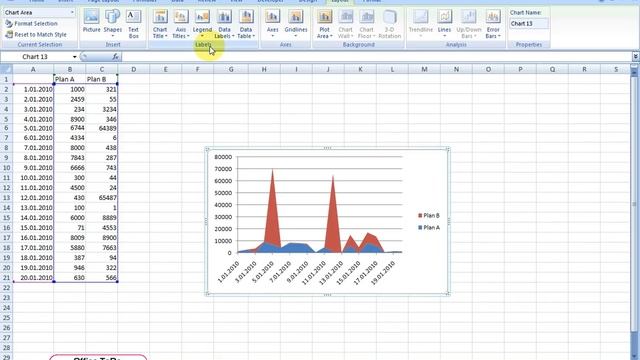Click Format Selection

point(31,24)
